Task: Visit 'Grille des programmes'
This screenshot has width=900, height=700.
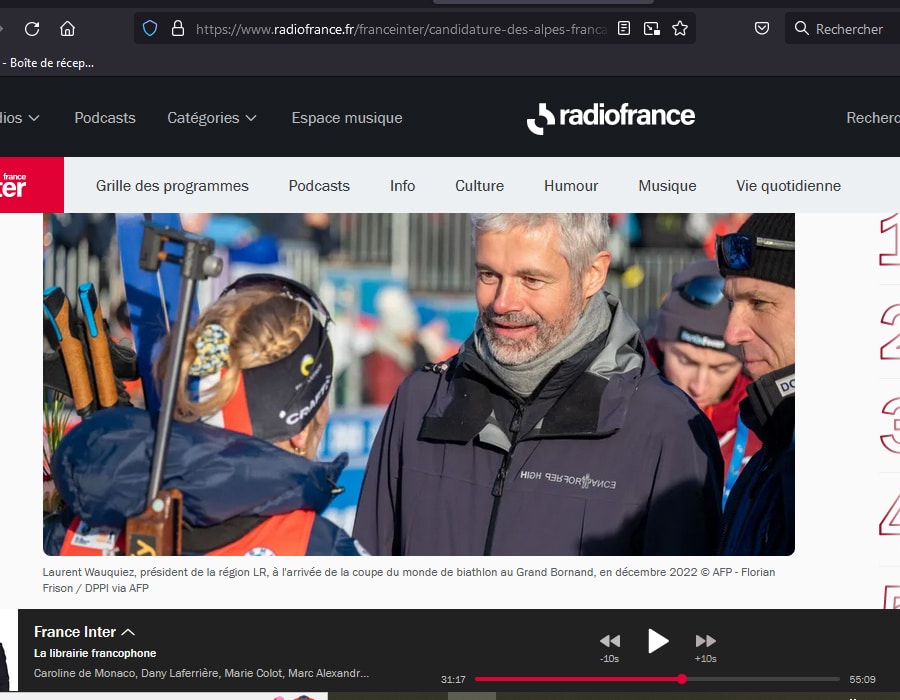Action: 172,185
